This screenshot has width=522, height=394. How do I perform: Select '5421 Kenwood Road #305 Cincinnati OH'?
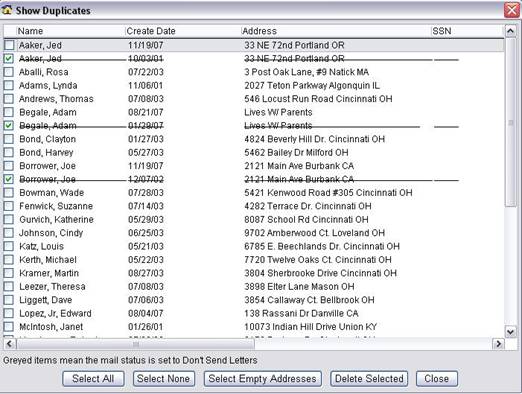tap(328, 193)
